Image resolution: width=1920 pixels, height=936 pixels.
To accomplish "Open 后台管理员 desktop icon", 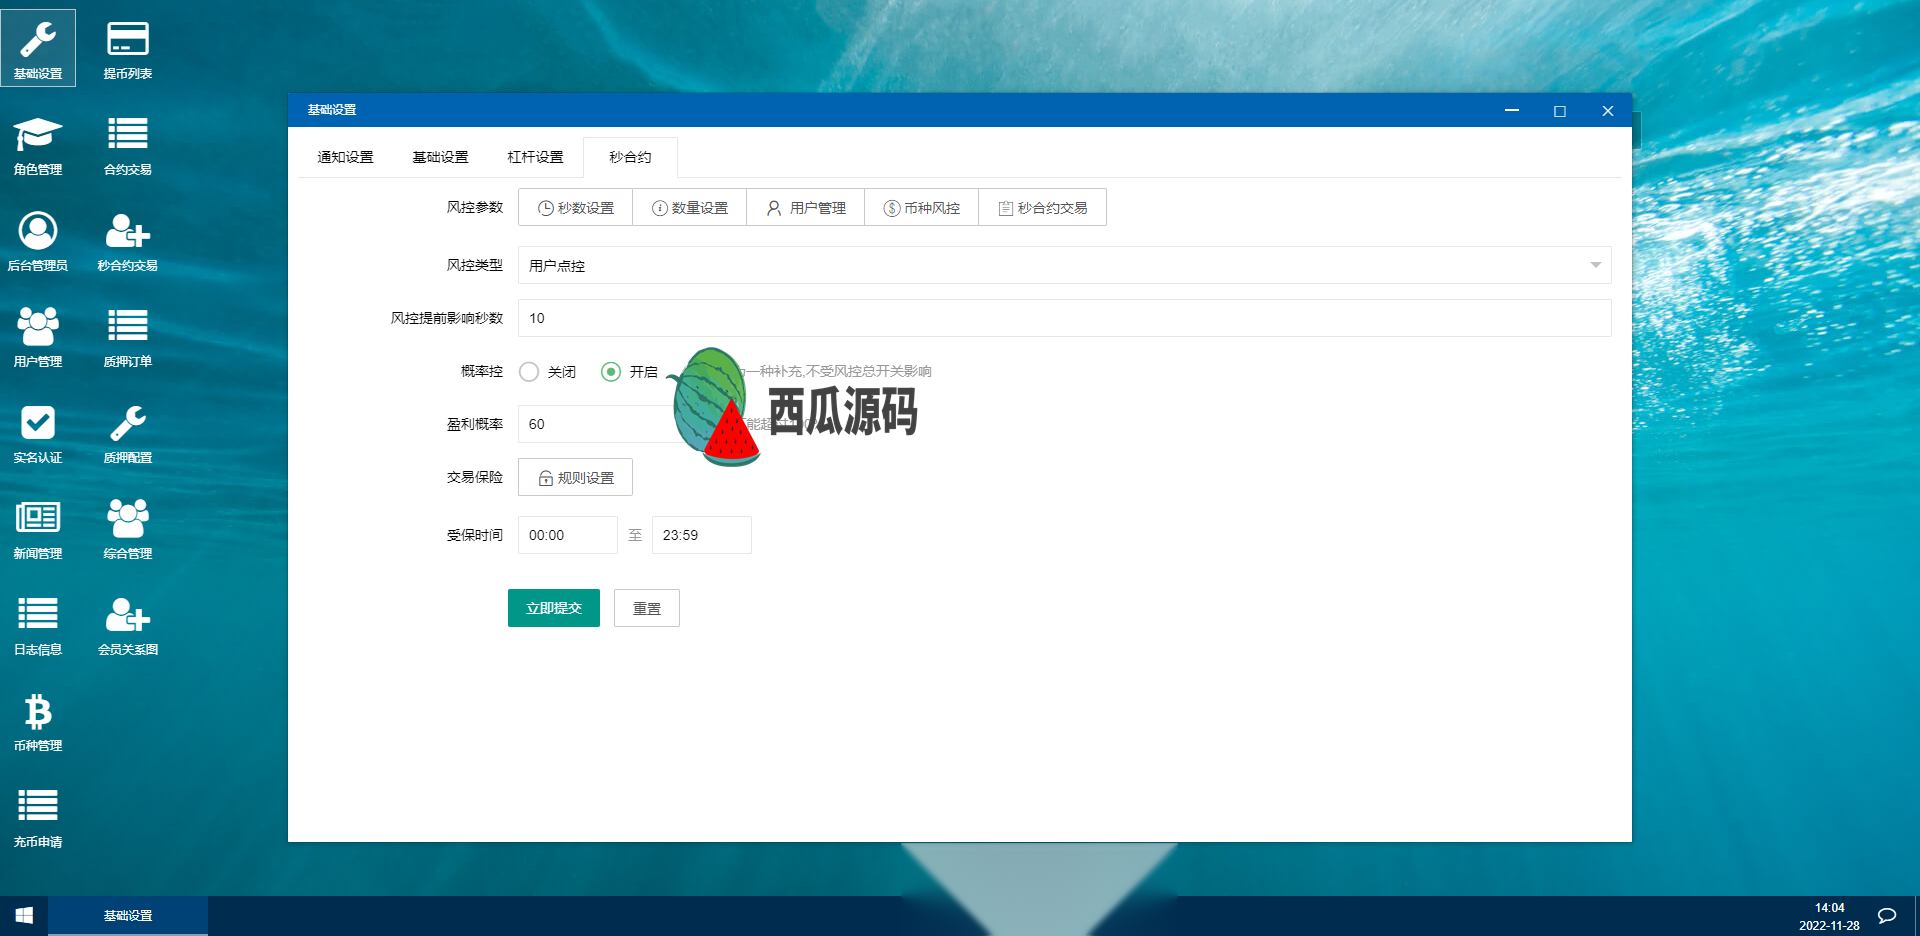I will 38,241.
